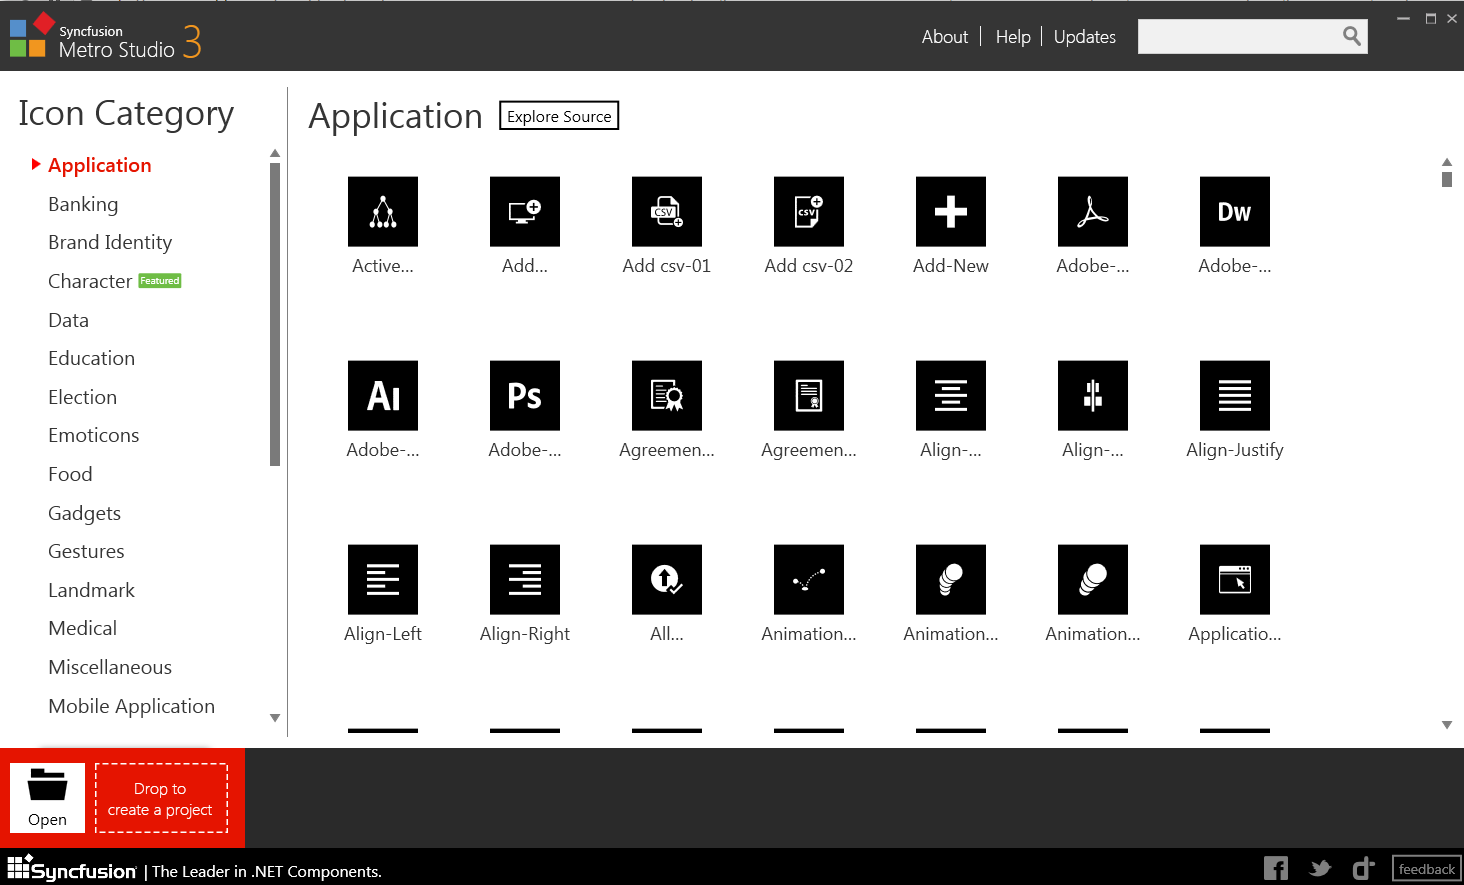Open the Twitter bird icon
The height and width of the screenshot is (885, 1464).
pos(1320,868)
